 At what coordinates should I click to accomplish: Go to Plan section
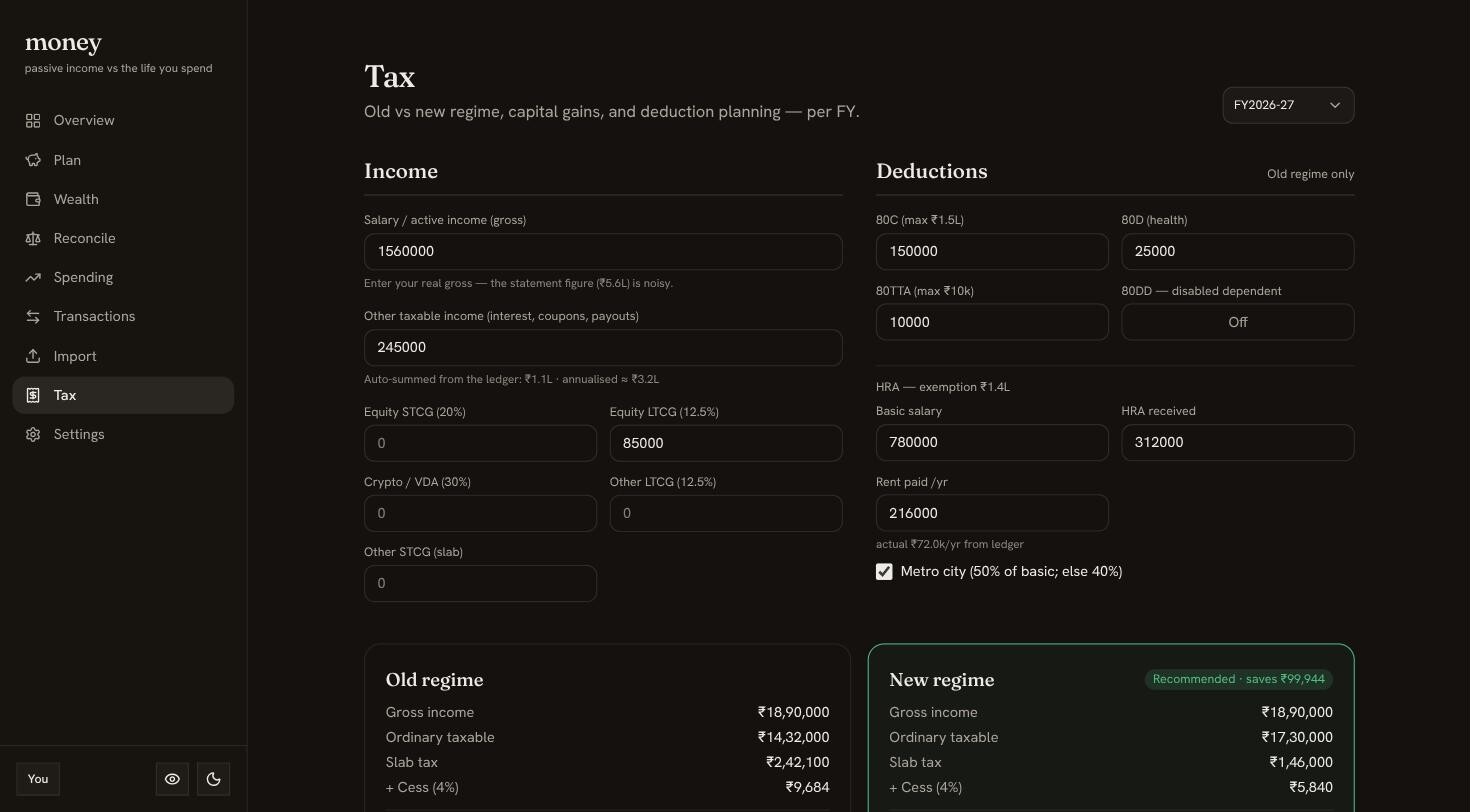click(123, 160)
